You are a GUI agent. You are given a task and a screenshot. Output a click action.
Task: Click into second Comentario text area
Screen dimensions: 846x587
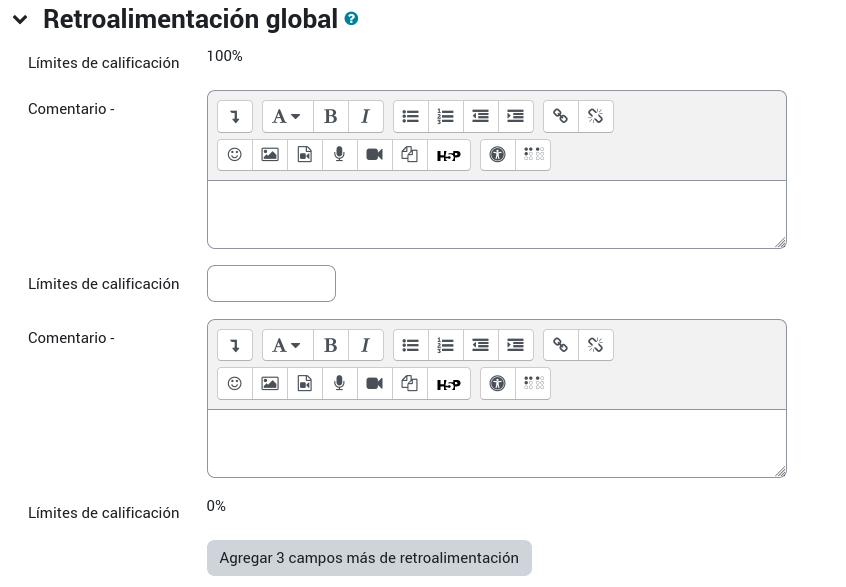497,443
